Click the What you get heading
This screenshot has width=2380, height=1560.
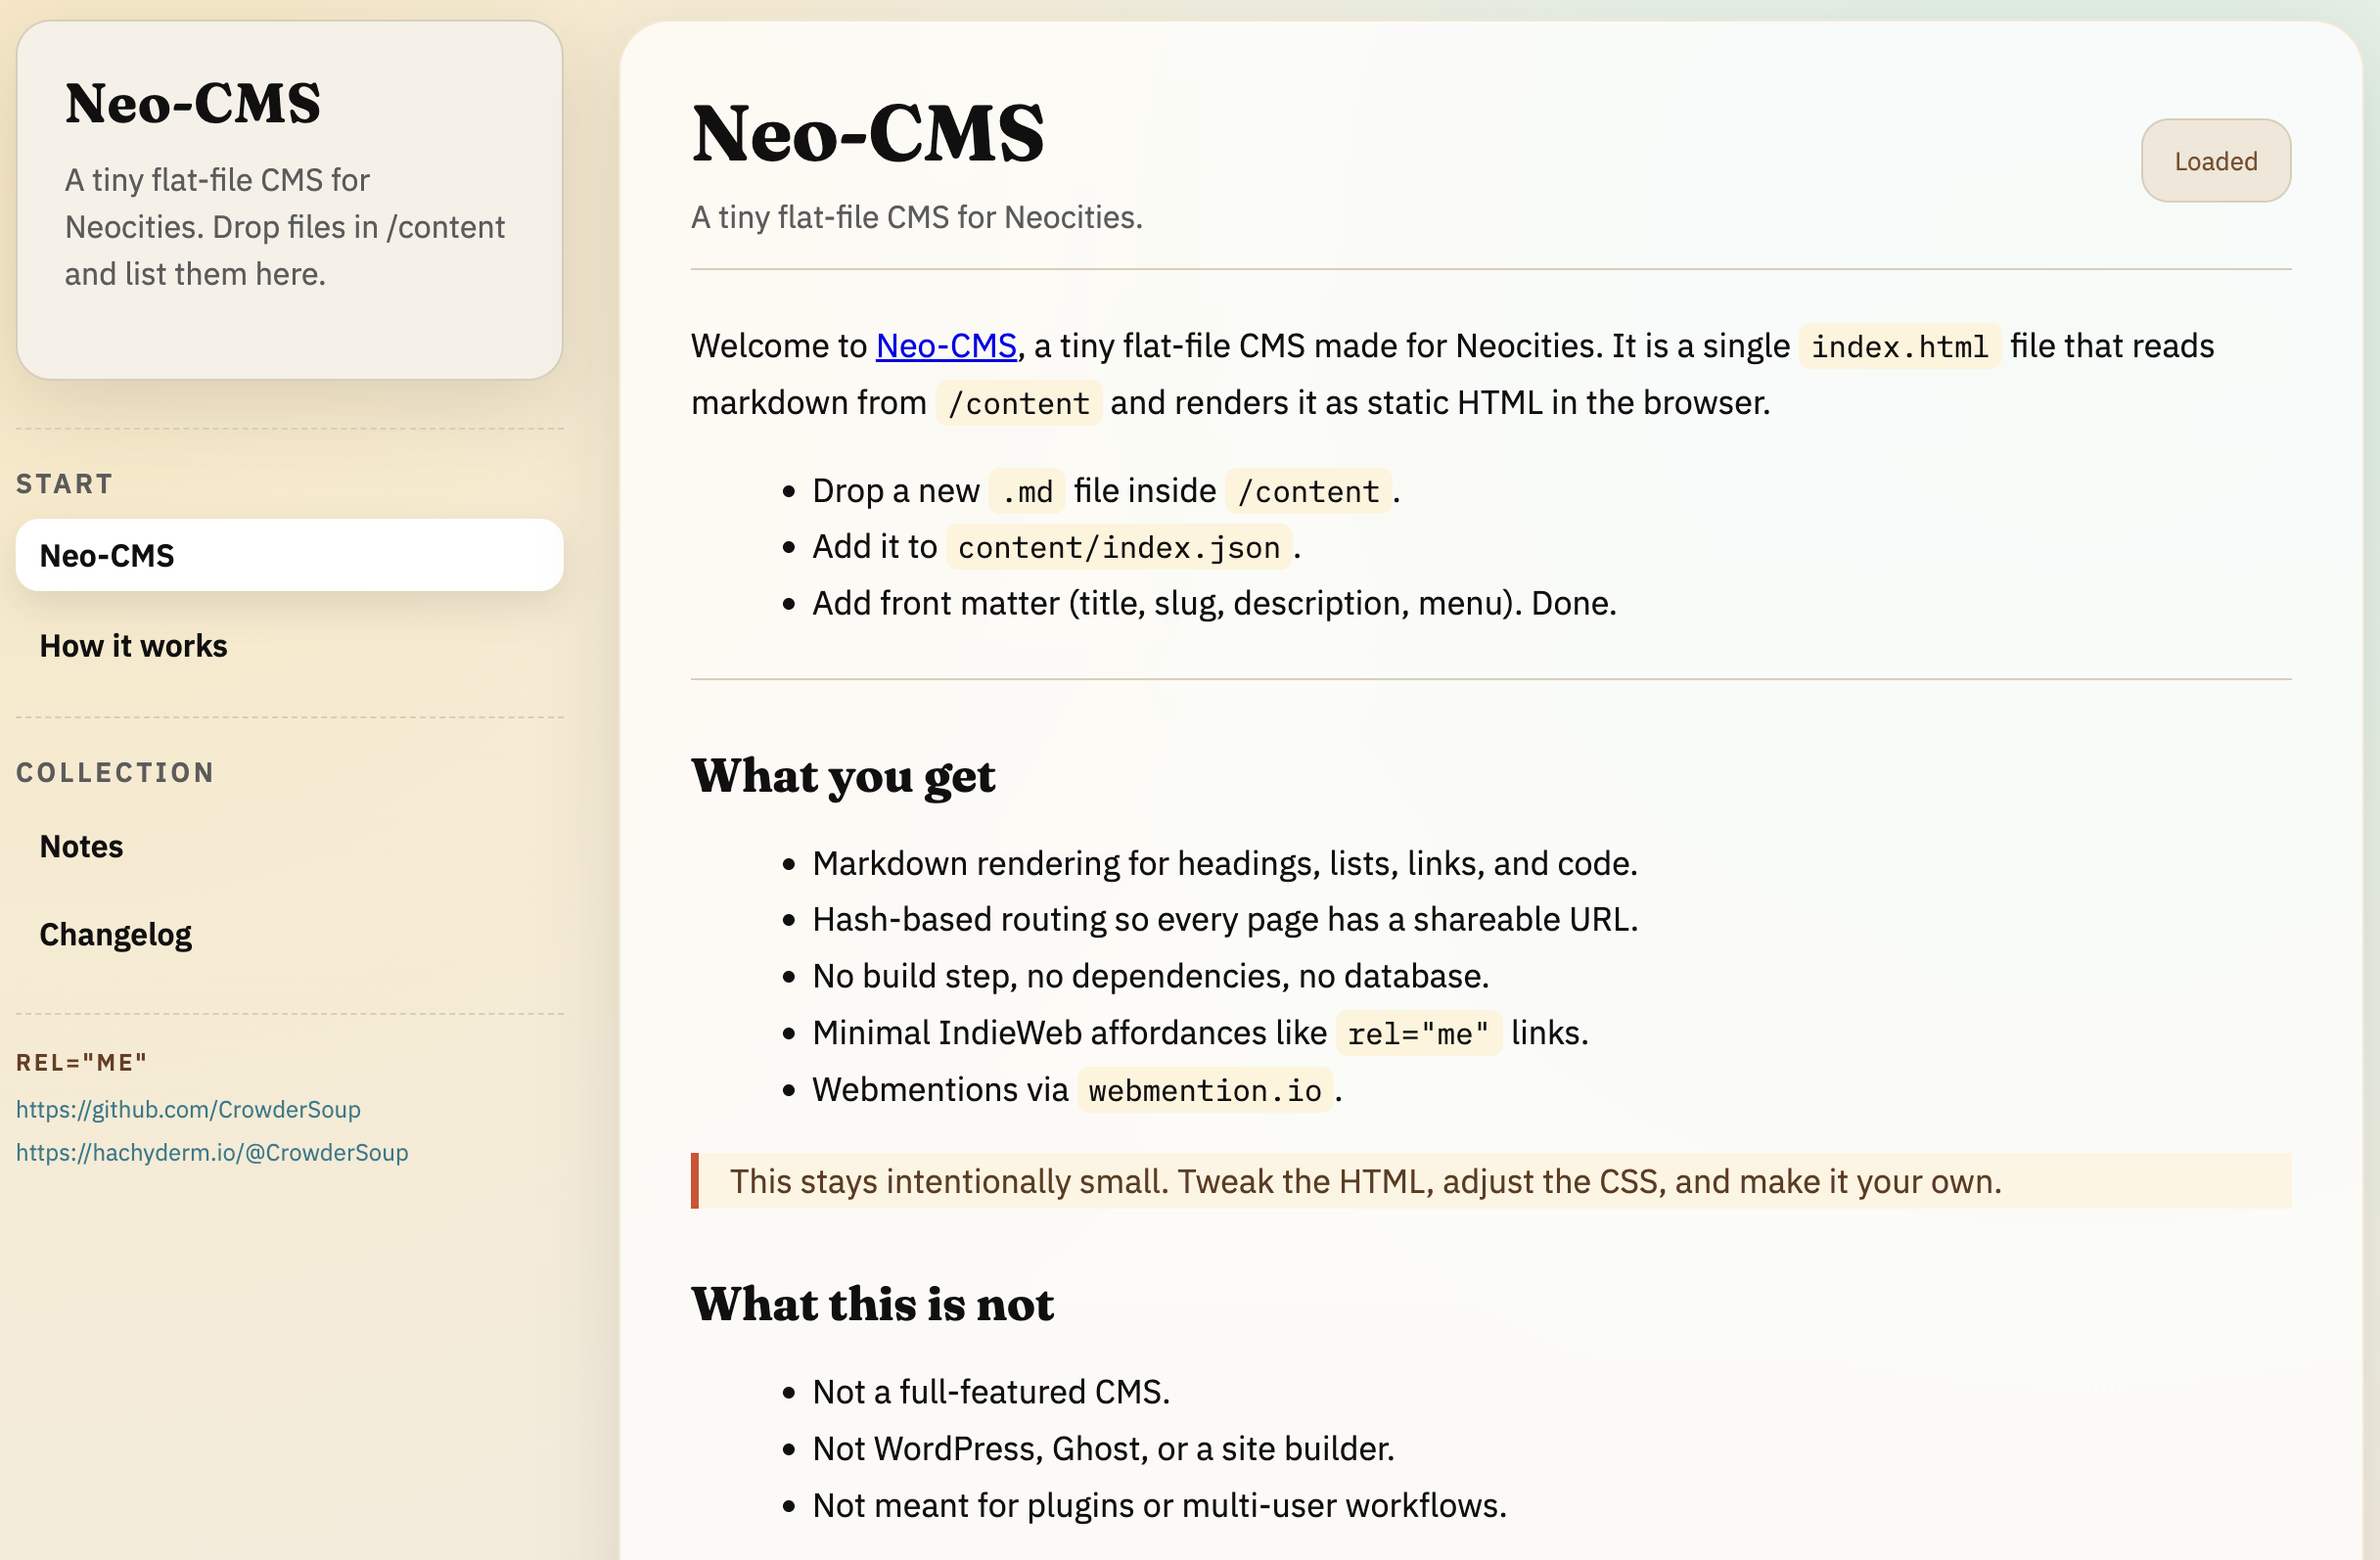(x=842, y=776)
